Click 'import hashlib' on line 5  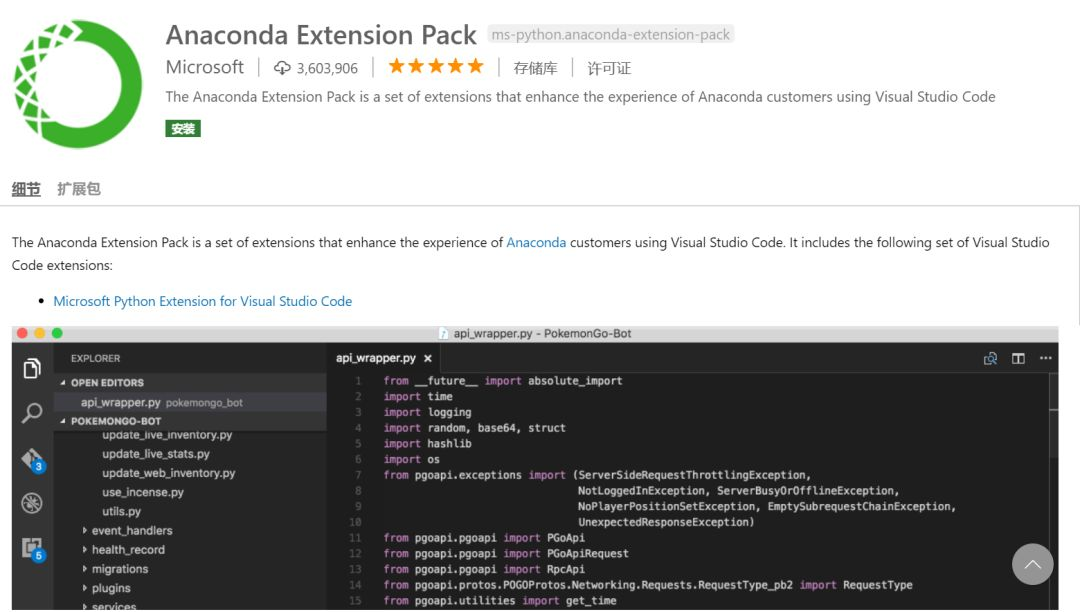[x=427, y=444]
